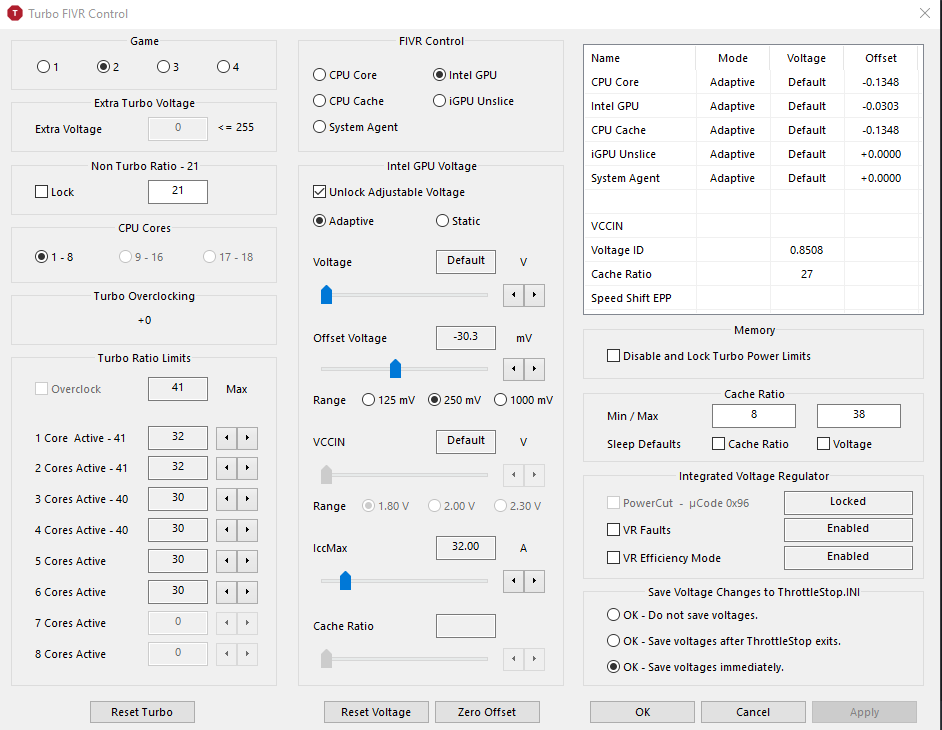Increase Offset Voltage with right arrow

click(535, 369)
